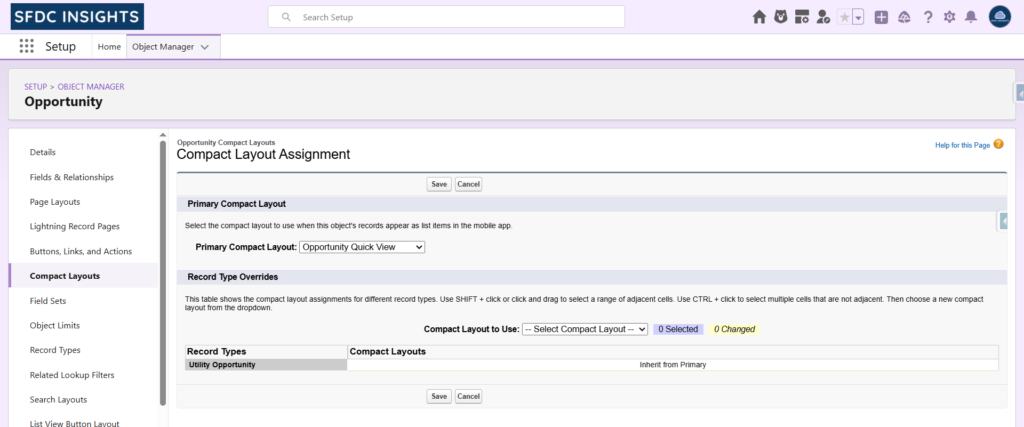The width and height of the screenshot is (1024, 427).
Task: Open the App Launcher grid icon
Action: click(26, 47)
